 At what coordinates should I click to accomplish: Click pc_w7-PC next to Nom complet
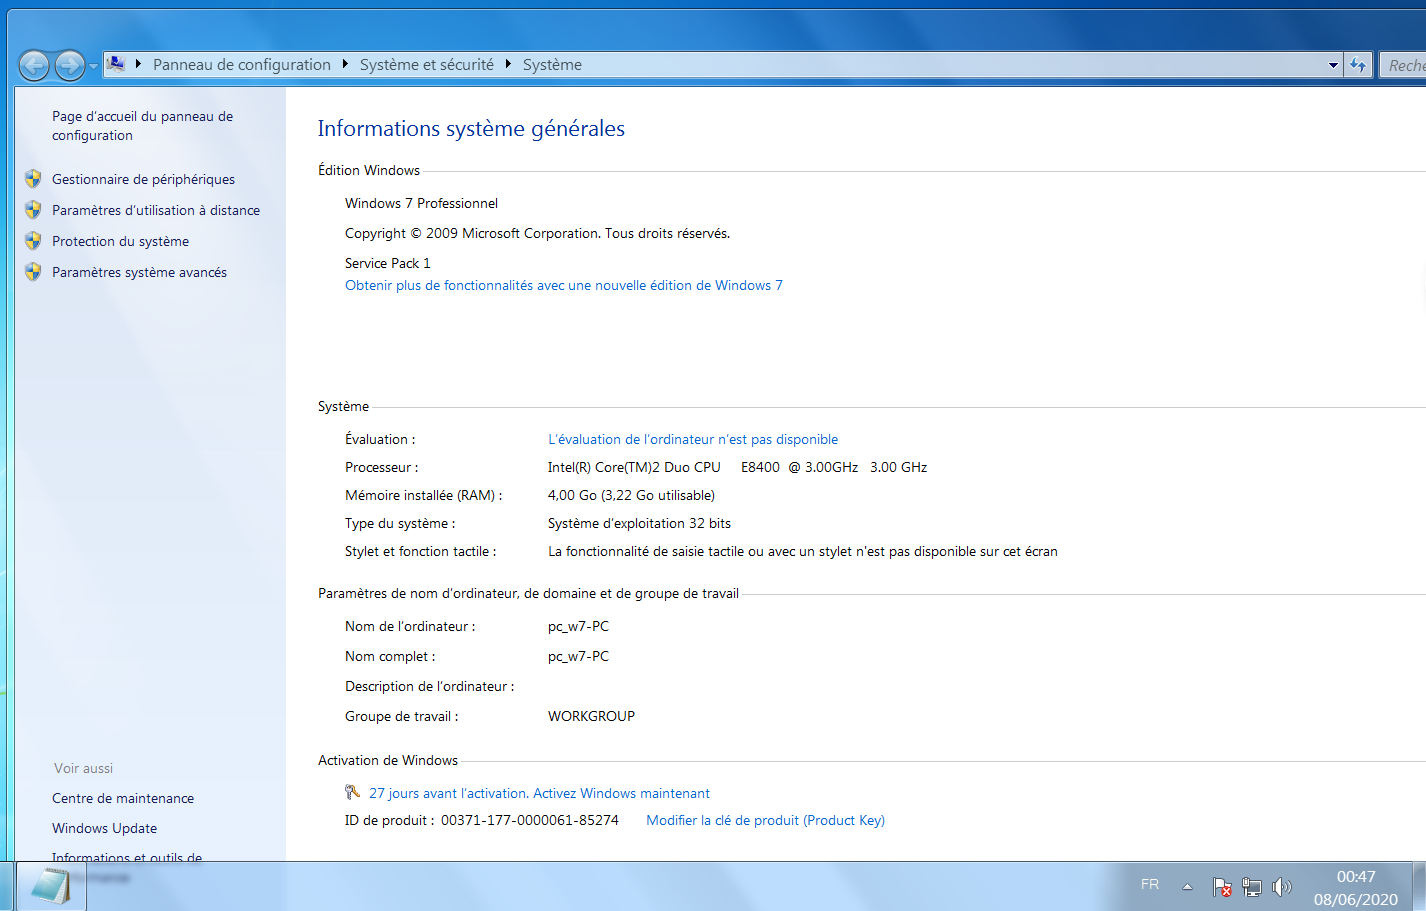[x=578, y=656]
